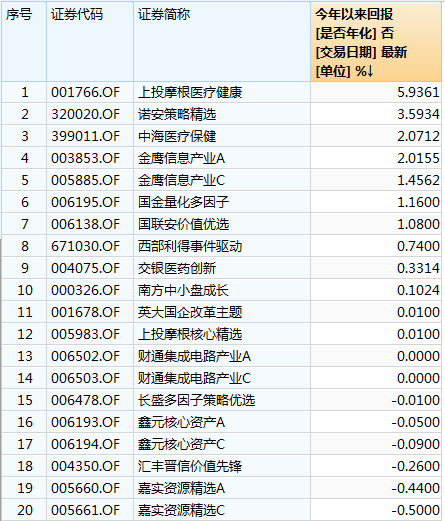Viewport: 445px width, 521px height.
Task: Select fund 鑫元核心资产A
Action: click(181, 422)
